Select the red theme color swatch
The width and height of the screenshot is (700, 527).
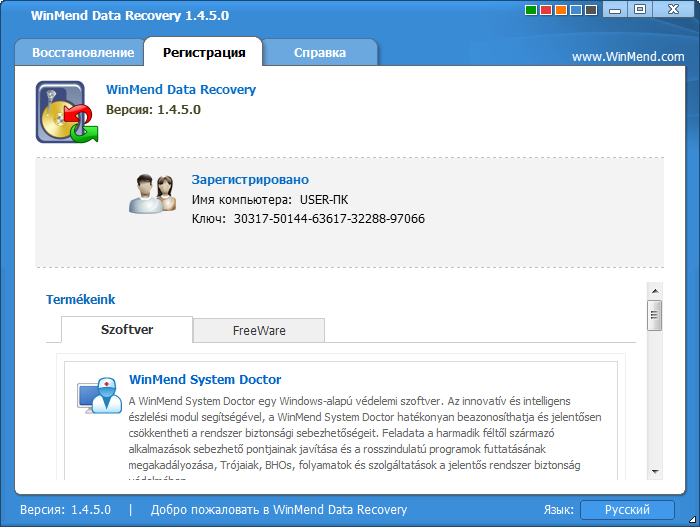click(546, 11)
